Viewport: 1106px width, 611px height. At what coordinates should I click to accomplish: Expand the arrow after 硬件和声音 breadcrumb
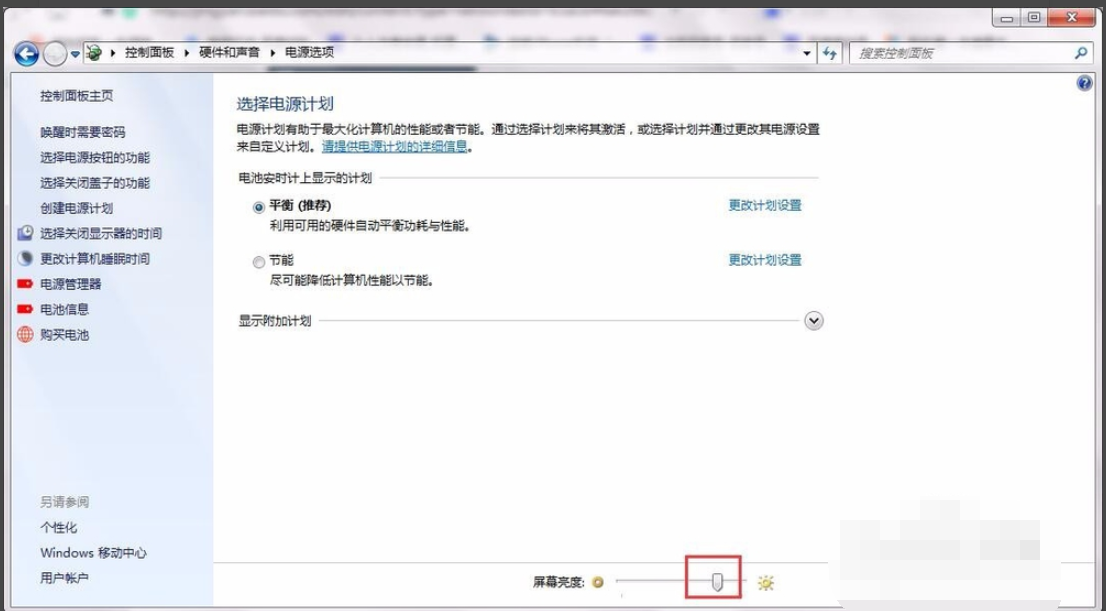(x=272, y=53)
